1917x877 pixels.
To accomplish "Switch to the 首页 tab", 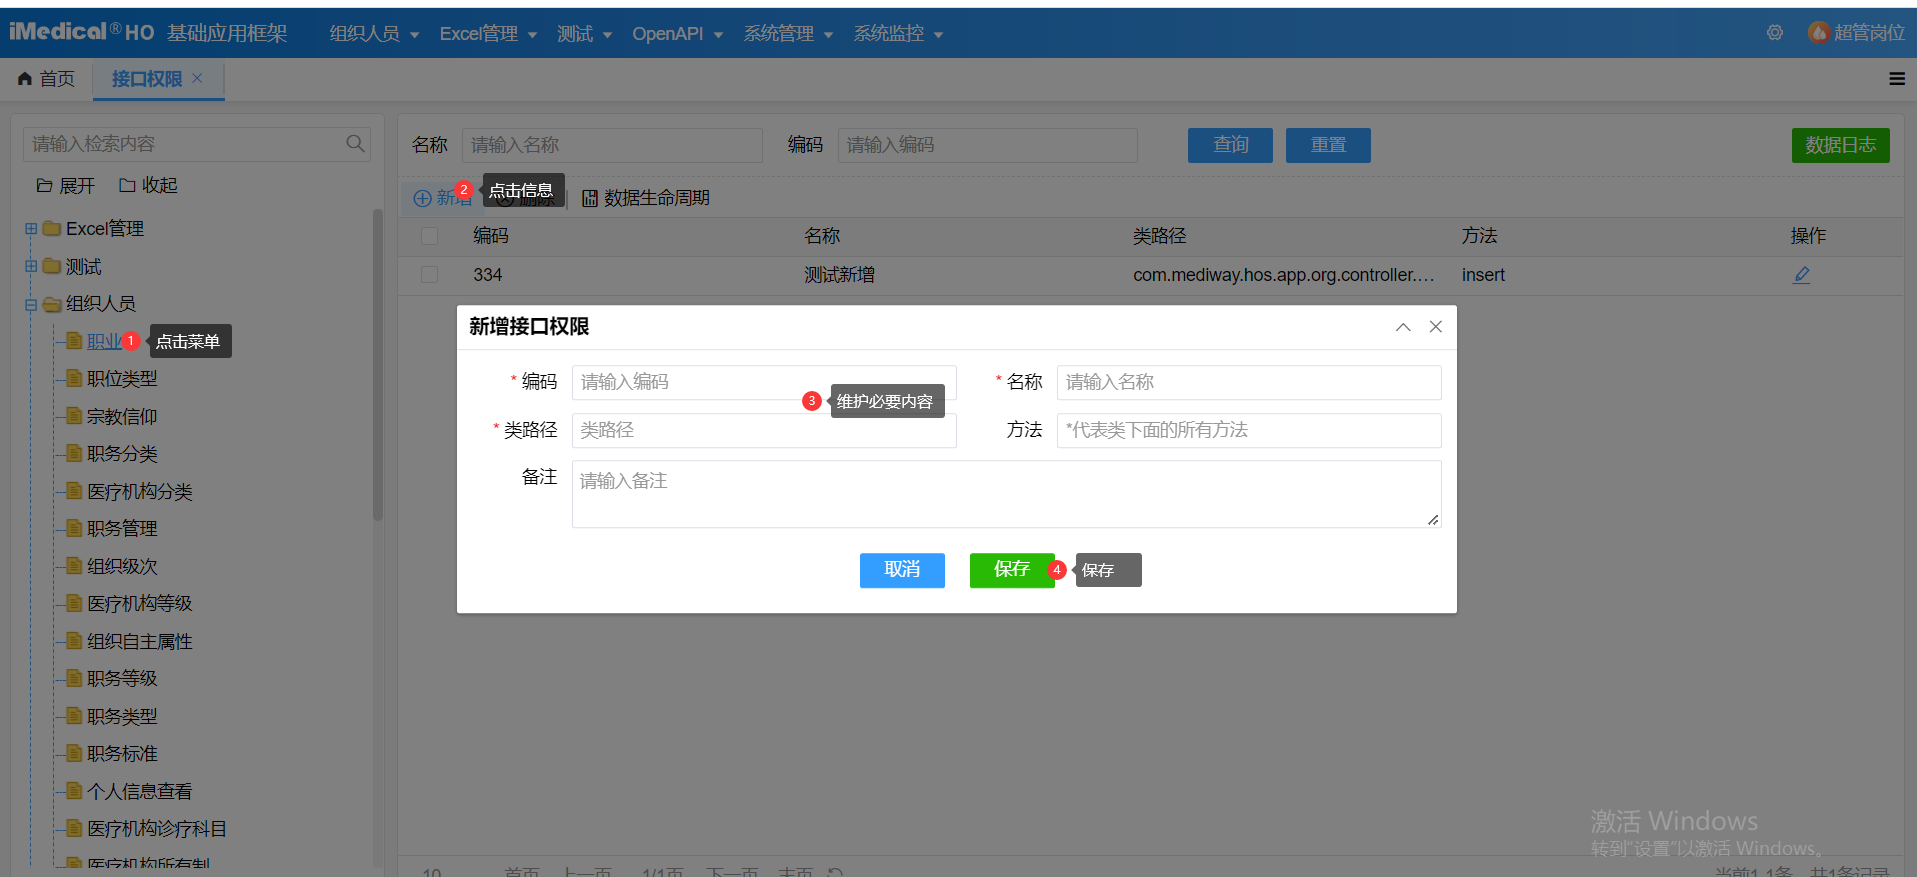I will 47,79.
